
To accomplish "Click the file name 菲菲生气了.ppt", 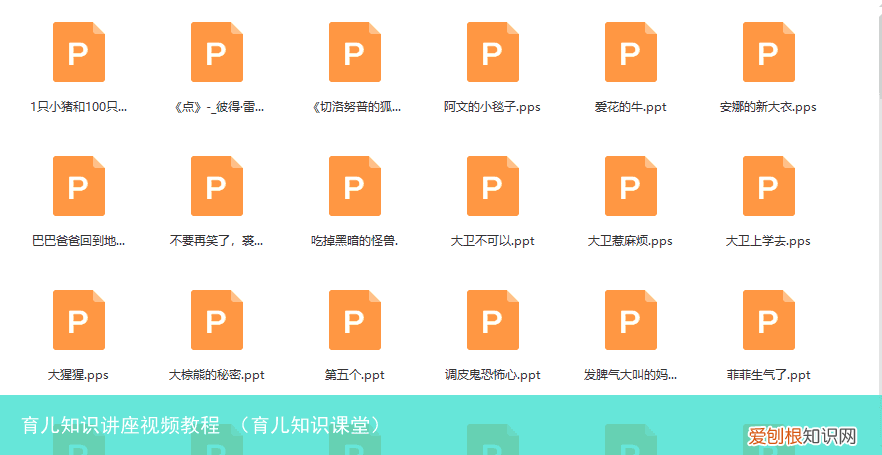I will pyautogui.click(x=768, y=375).
